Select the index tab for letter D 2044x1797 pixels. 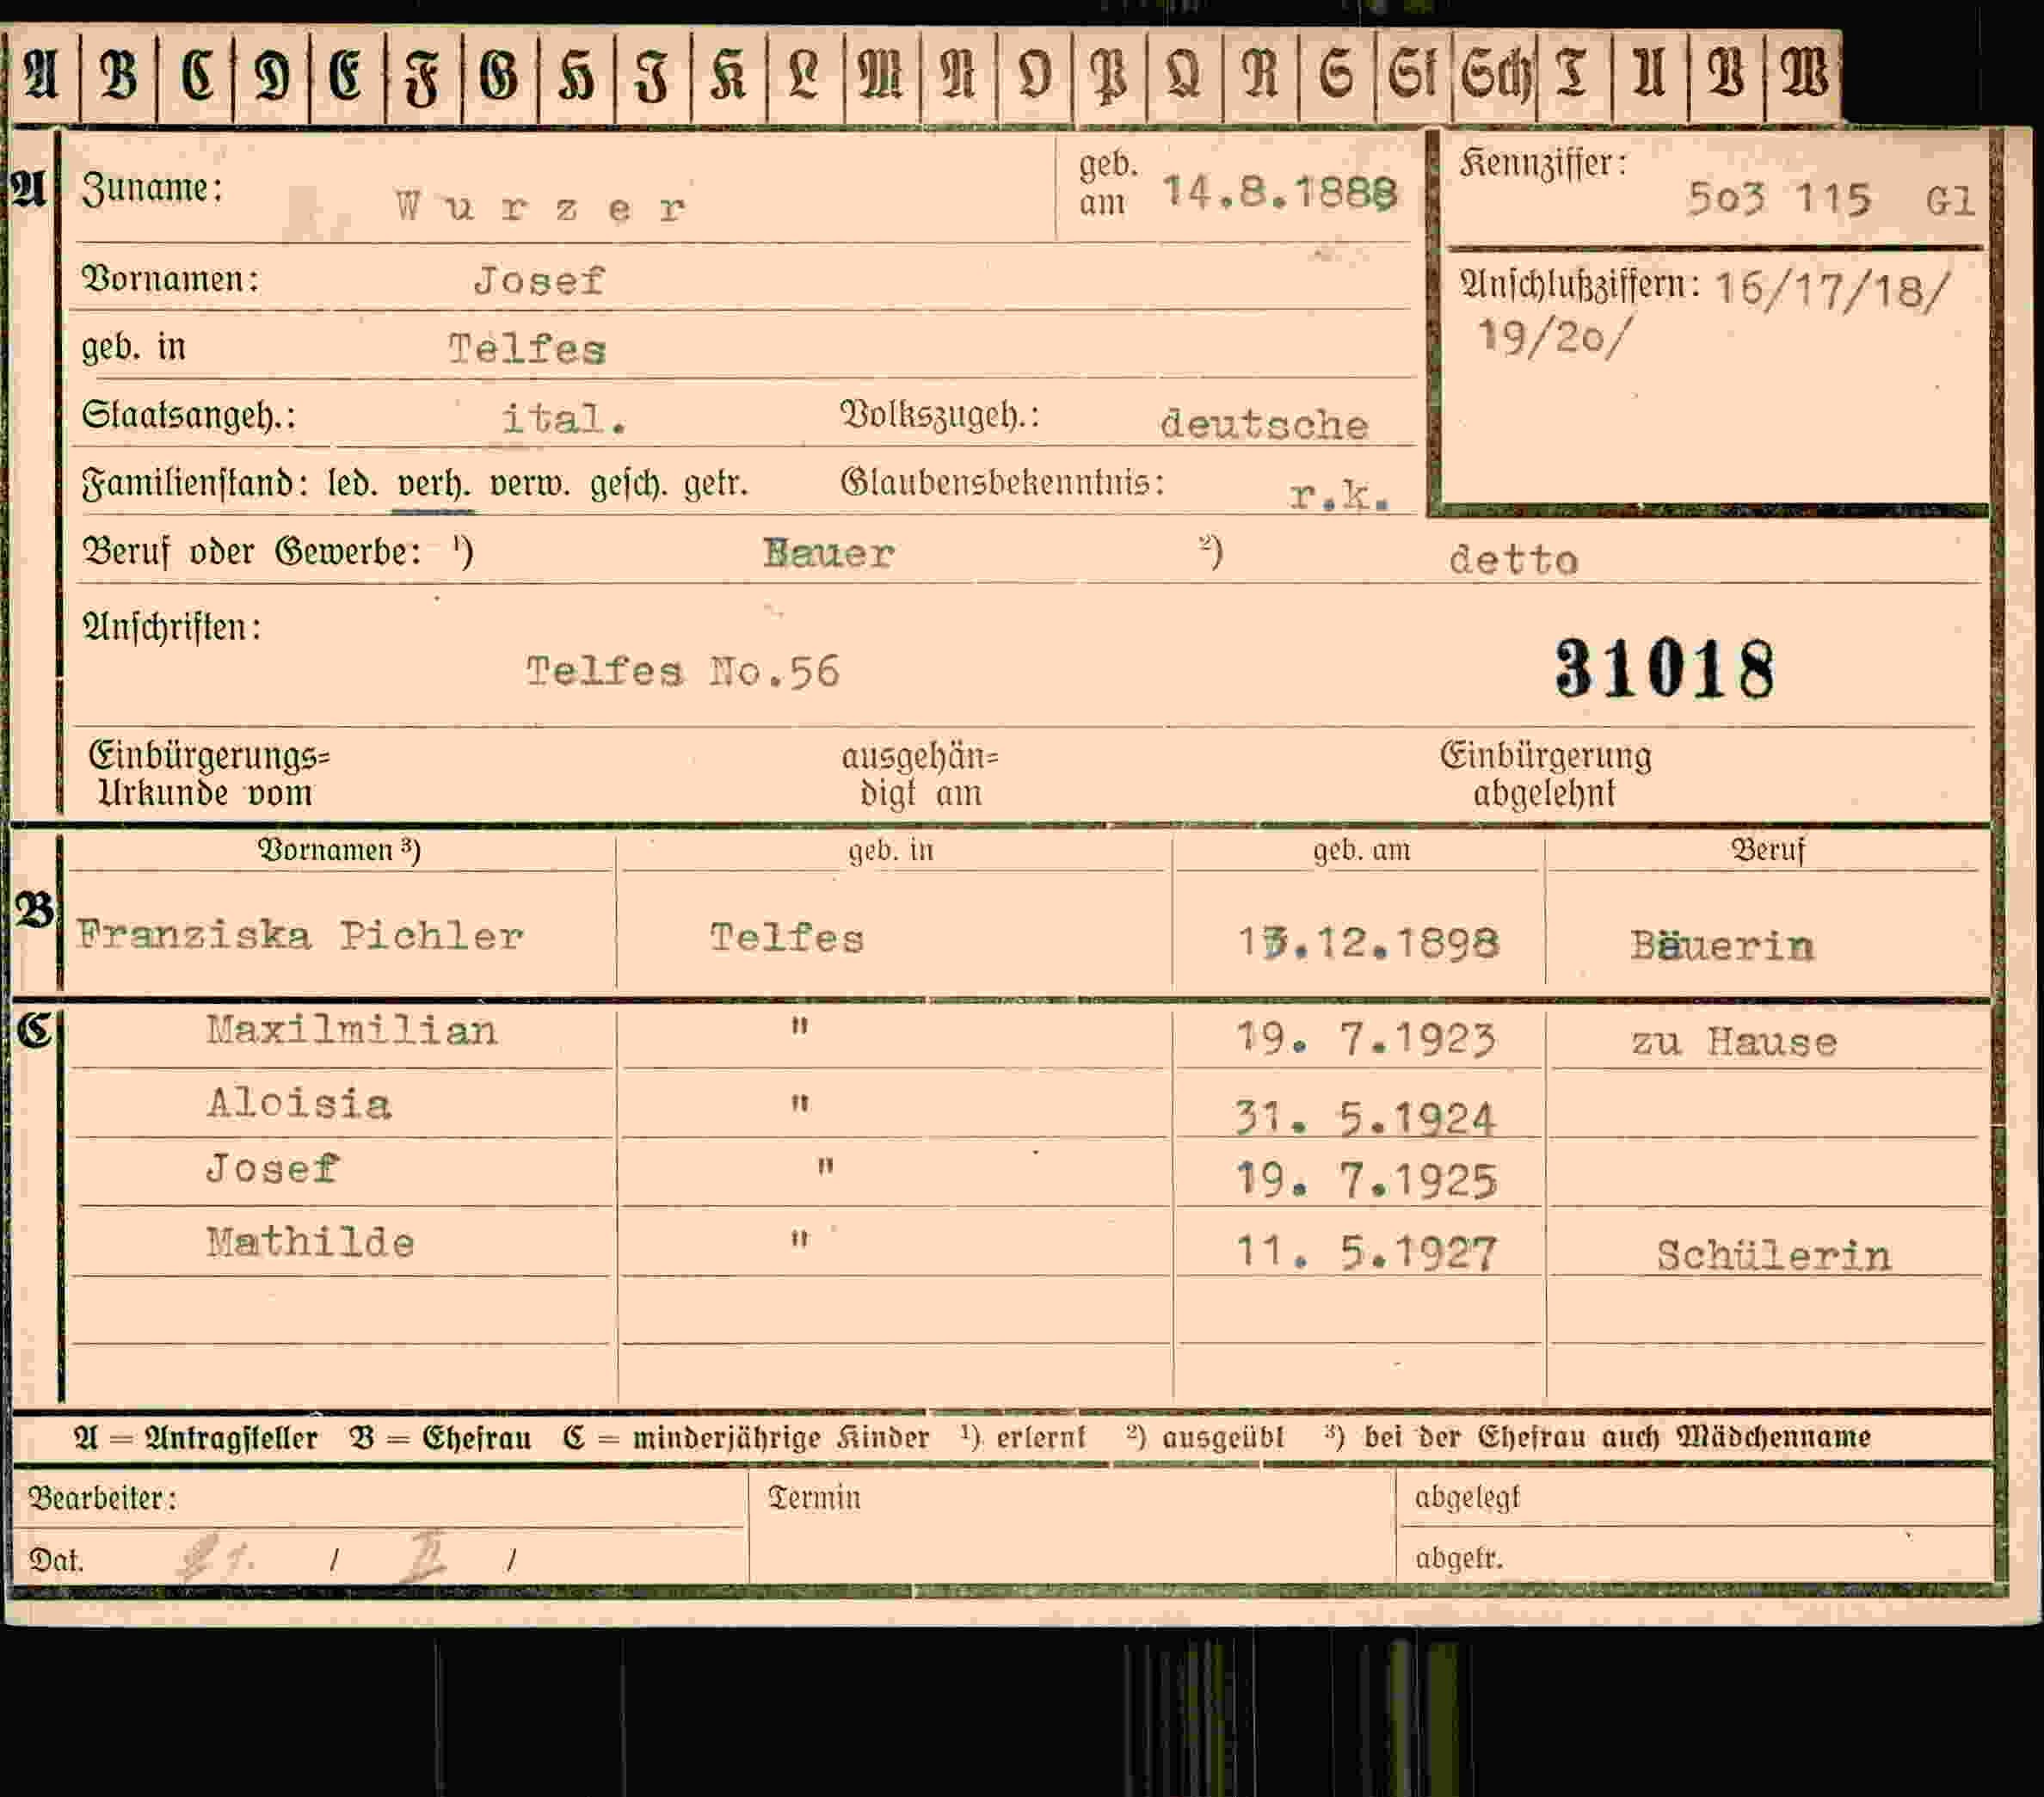[x=272, y=76]
